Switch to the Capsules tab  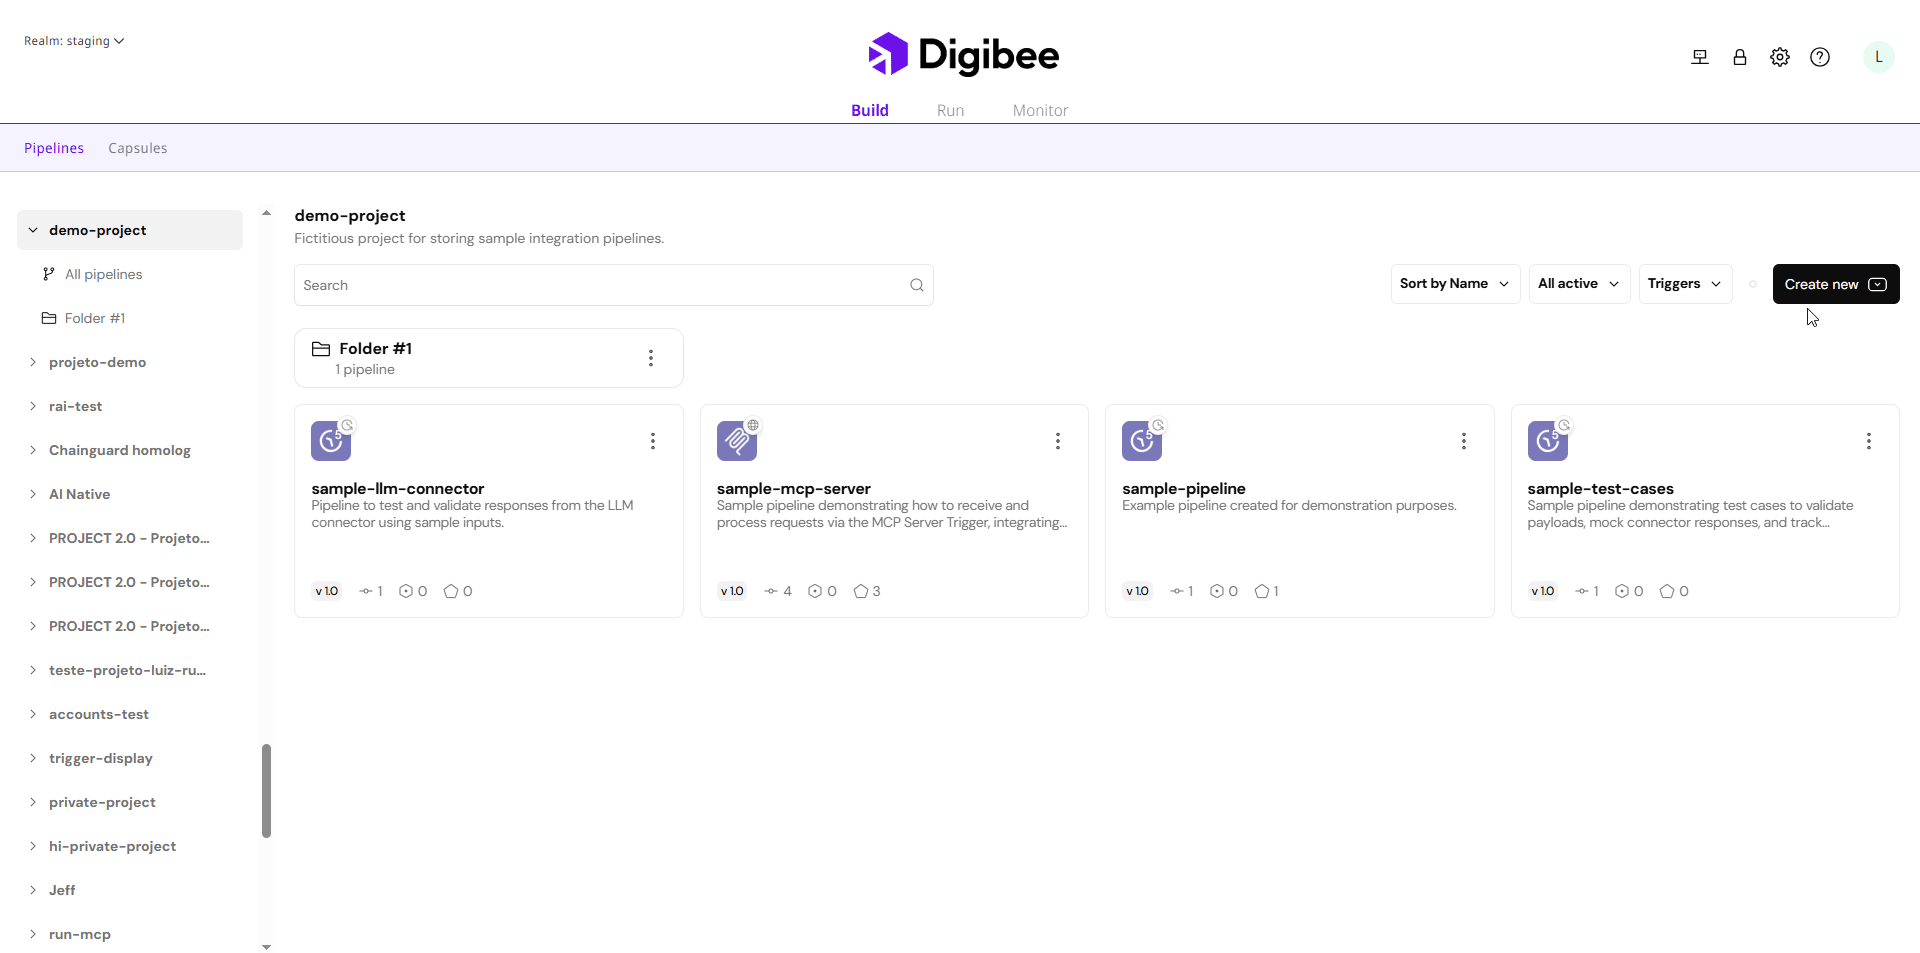click(x=137, y=148)
